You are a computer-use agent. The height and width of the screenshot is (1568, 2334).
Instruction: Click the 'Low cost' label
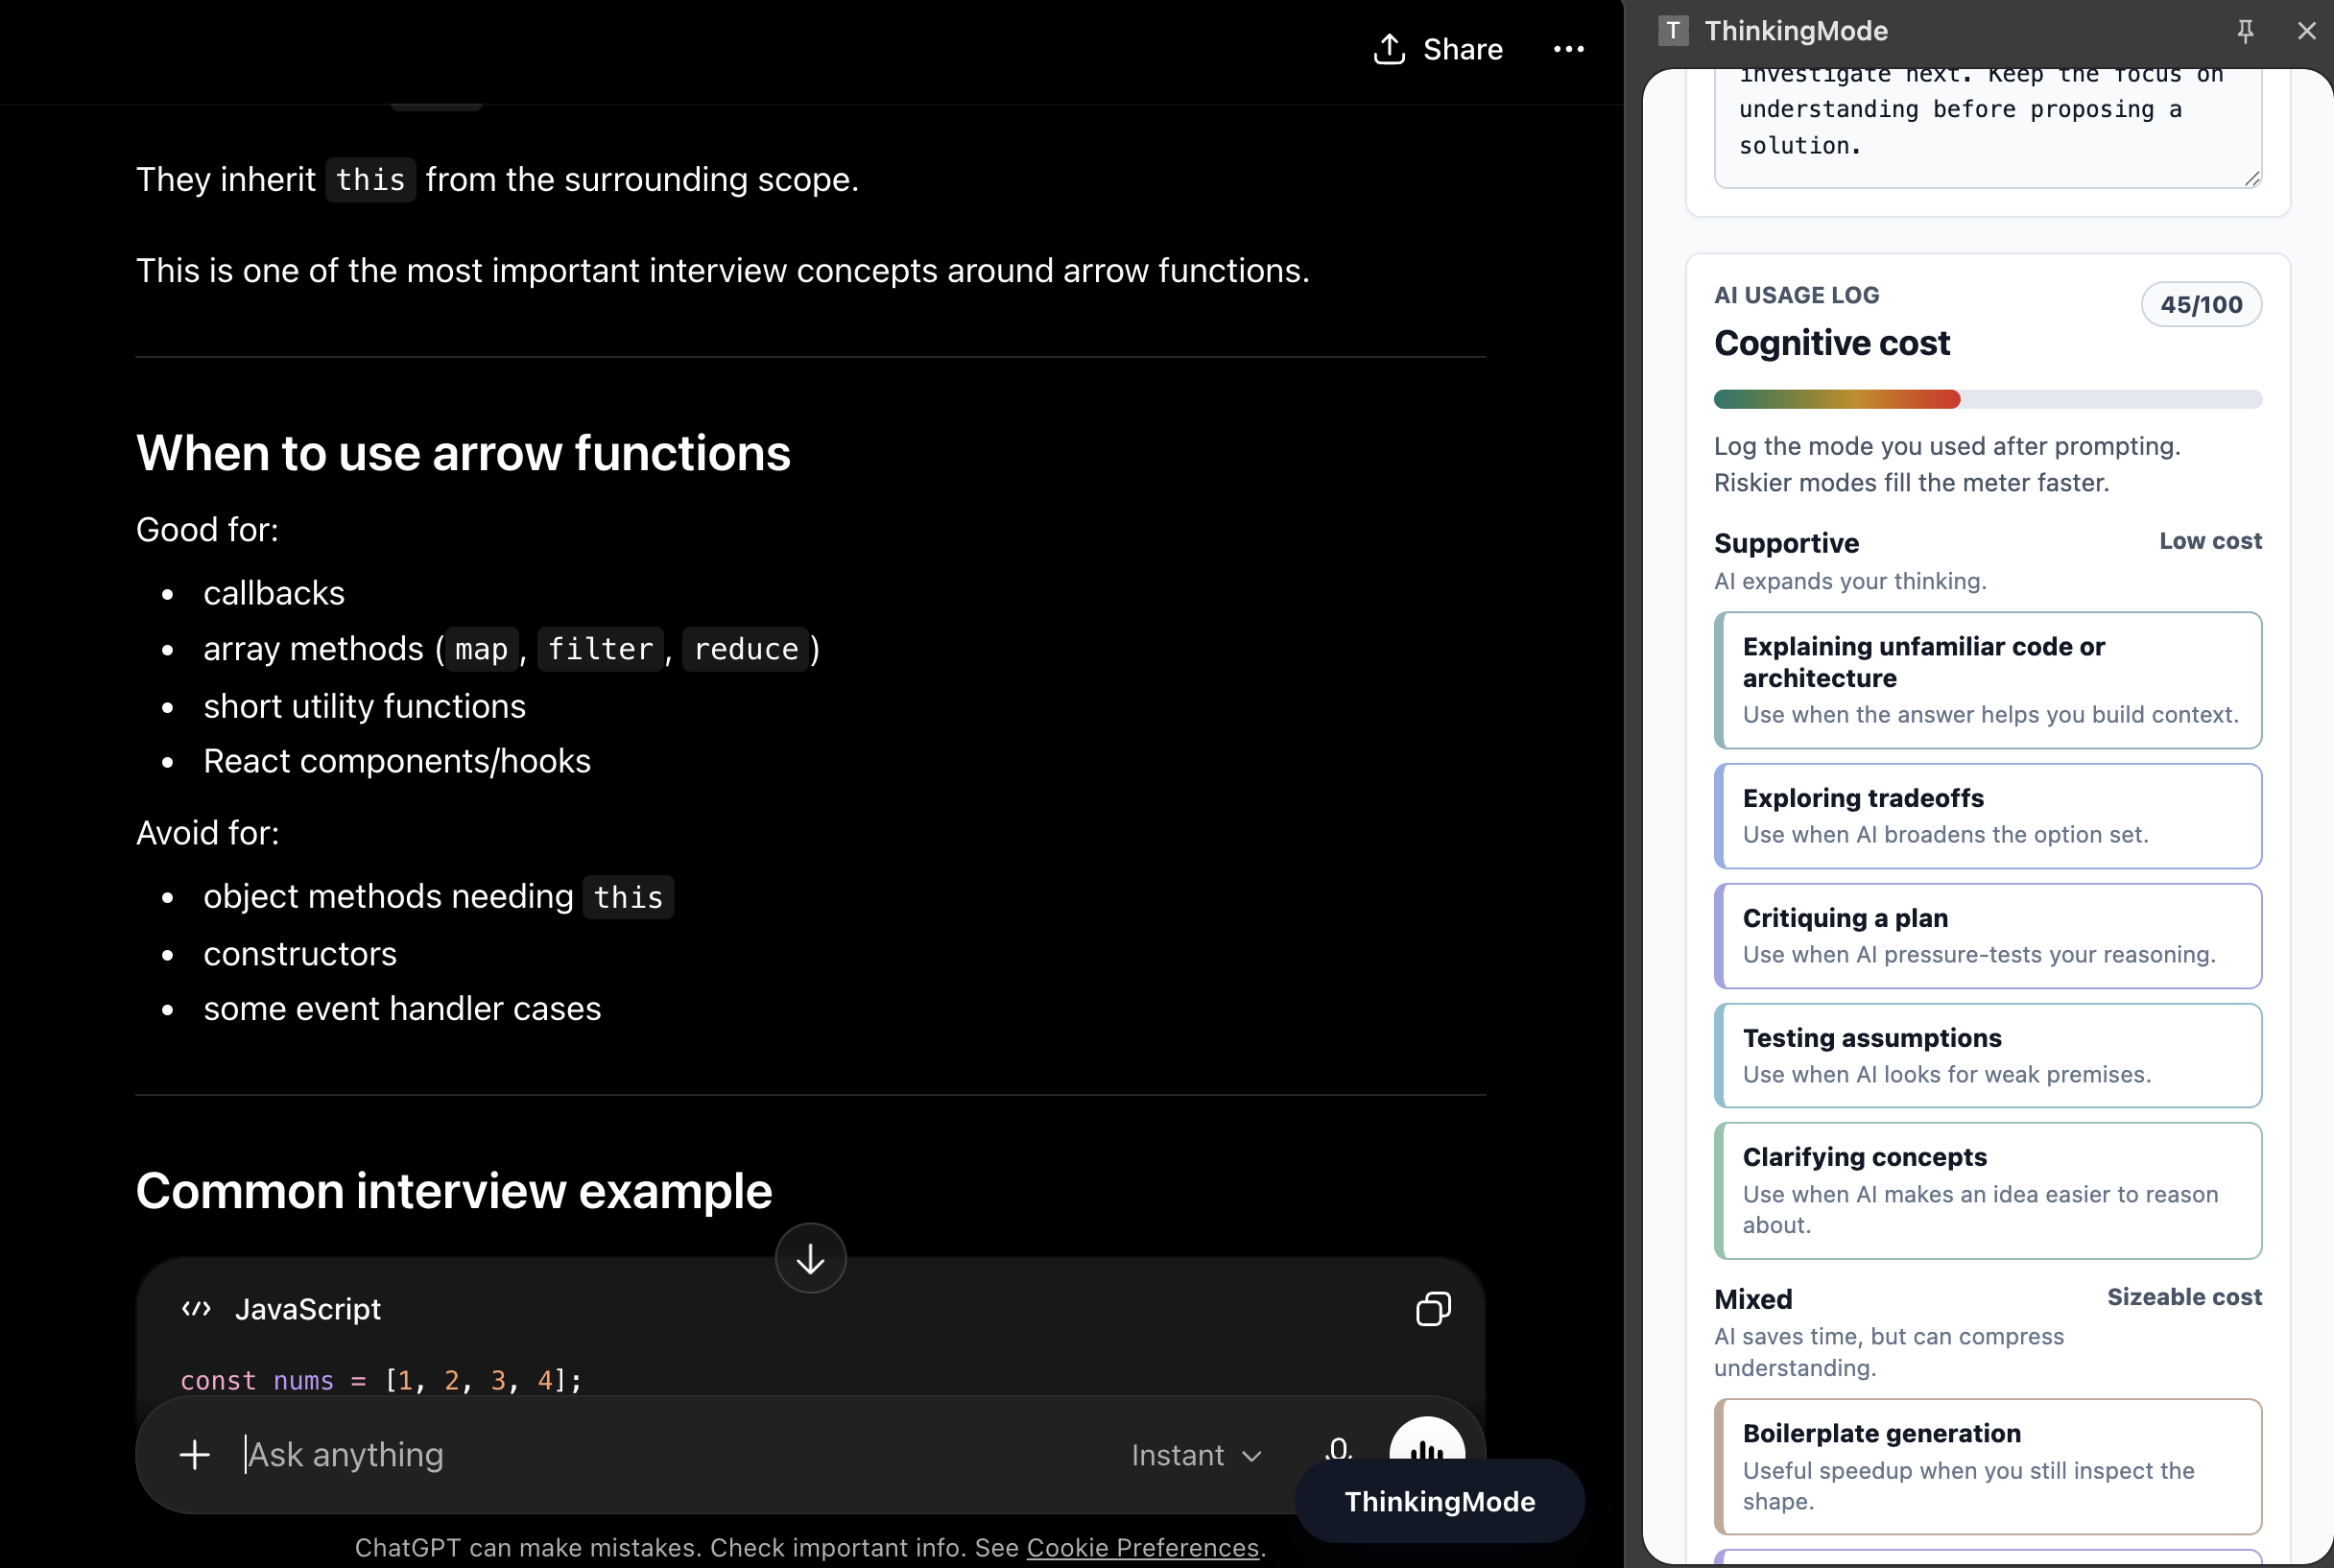[2210, 541]
